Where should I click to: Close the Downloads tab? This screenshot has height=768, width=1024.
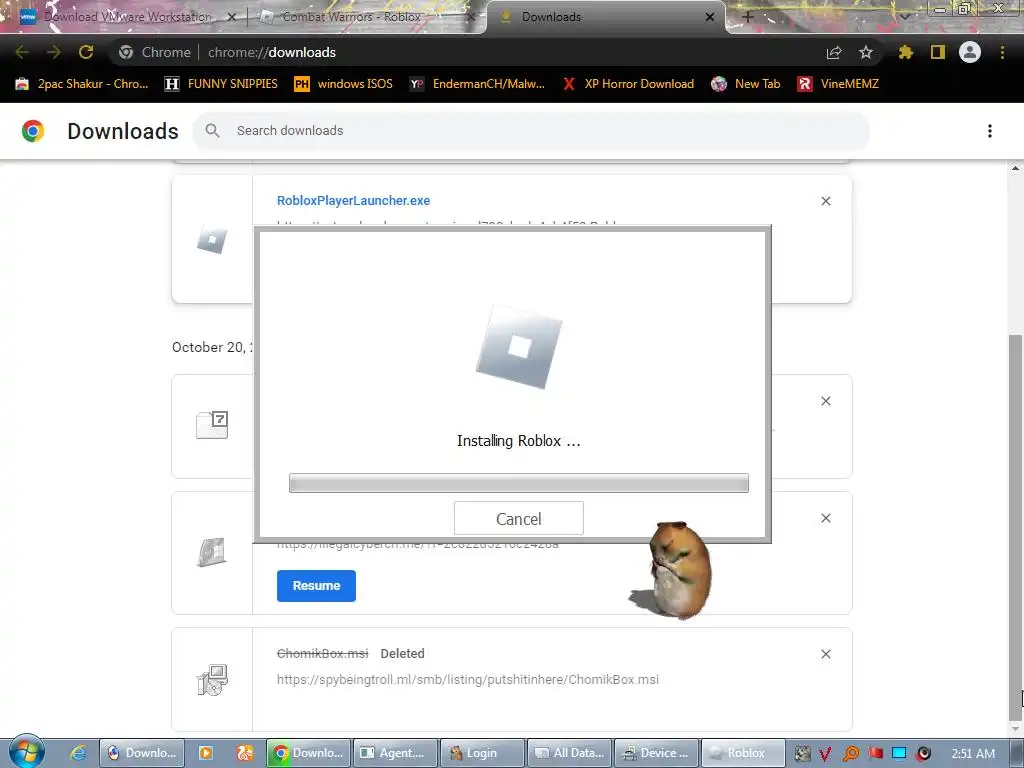[x=710, y=17]
